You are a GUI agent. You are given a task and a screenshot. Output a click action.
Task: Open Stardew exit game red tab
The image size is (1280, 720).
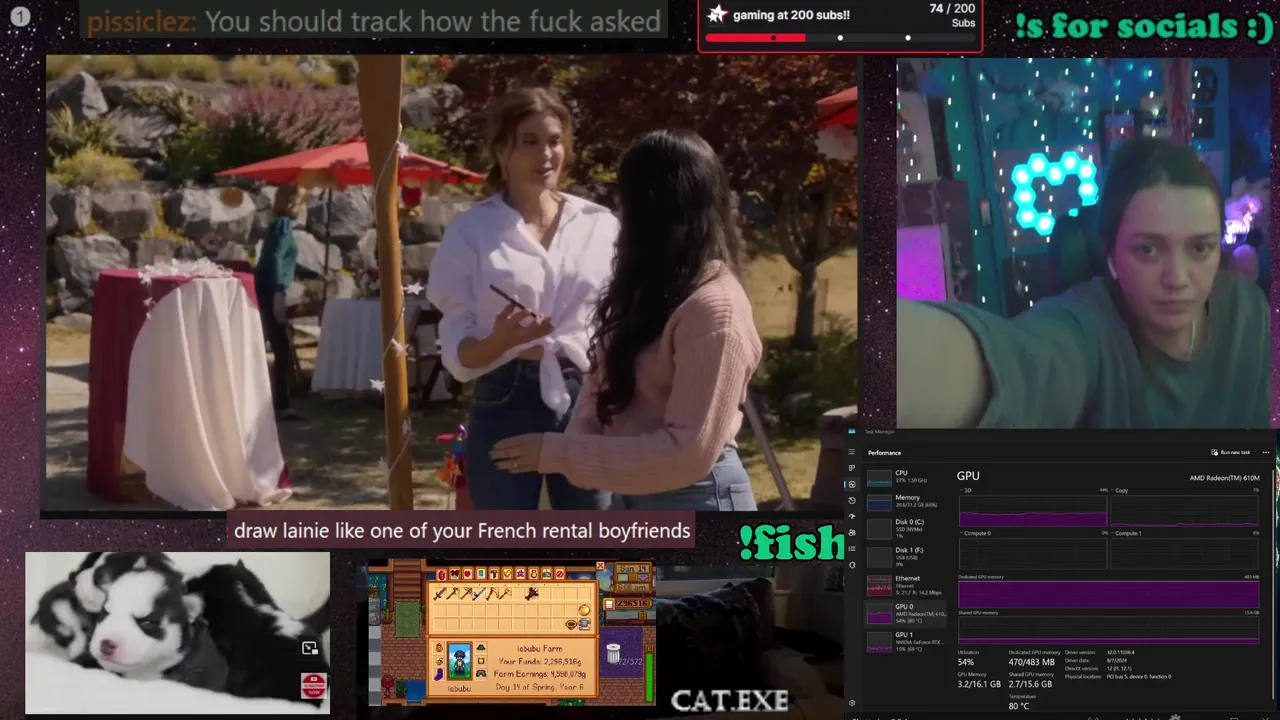(x=560, y=574)
